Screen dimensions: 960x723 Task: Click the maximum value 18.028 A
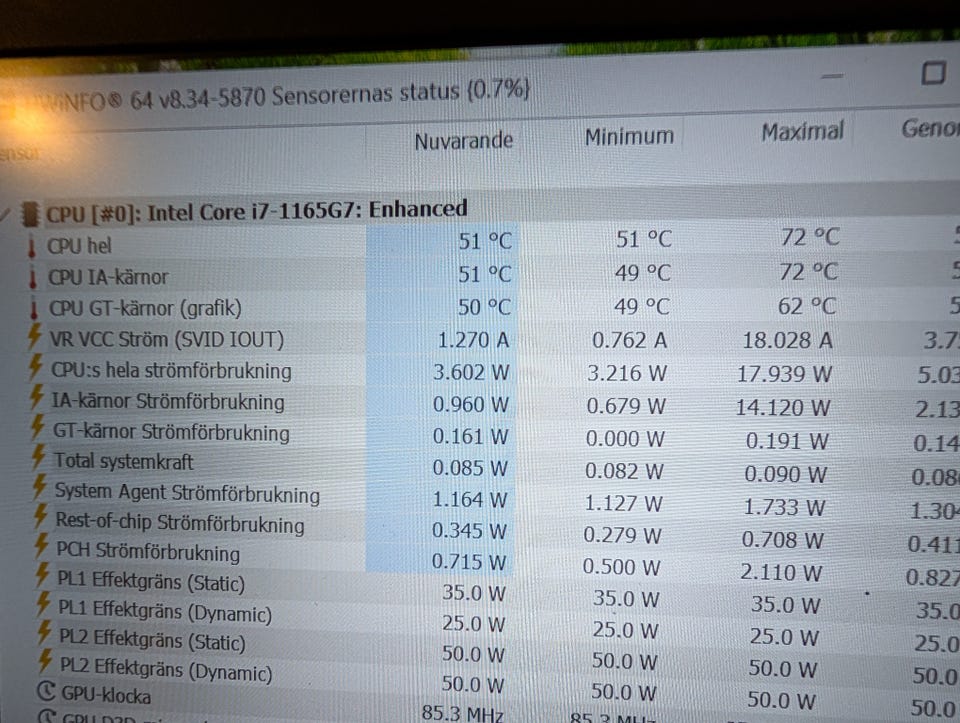point(787,340)
